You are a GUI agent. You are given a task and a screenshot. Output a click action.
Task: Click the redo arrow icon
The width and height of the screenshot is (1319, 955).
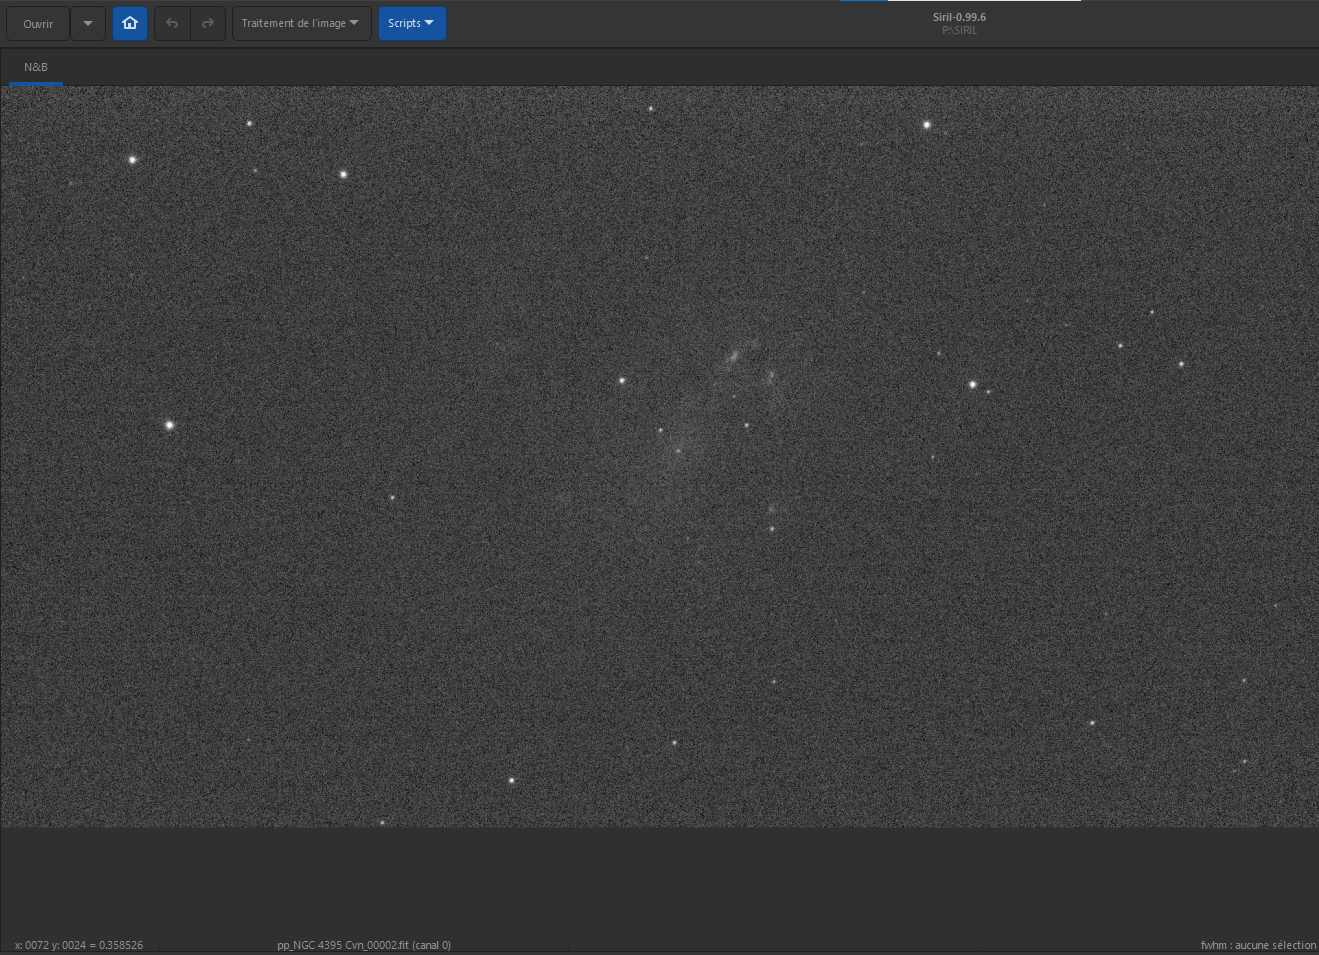click(208, 23)
